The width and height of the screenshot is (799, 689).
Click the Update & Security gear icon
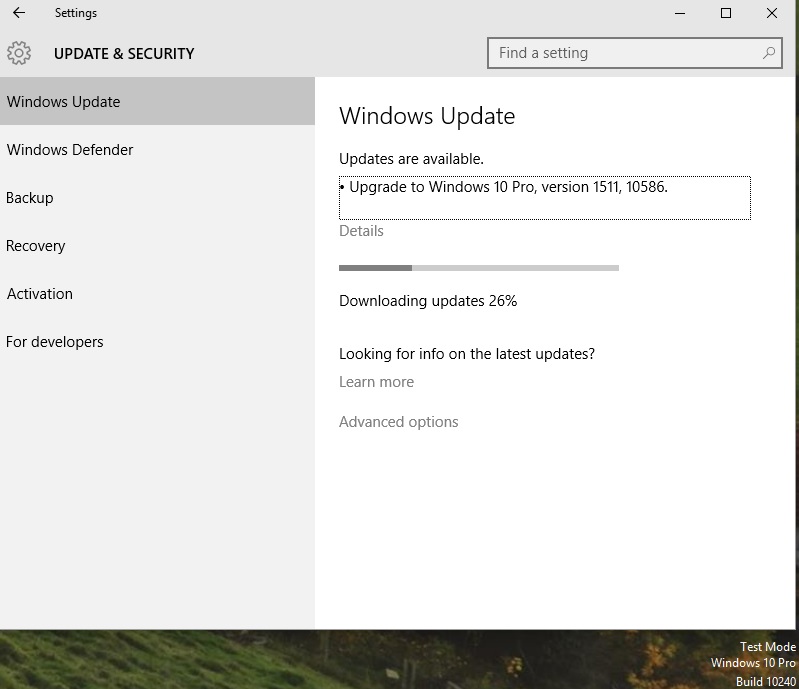tap(19, 53)
